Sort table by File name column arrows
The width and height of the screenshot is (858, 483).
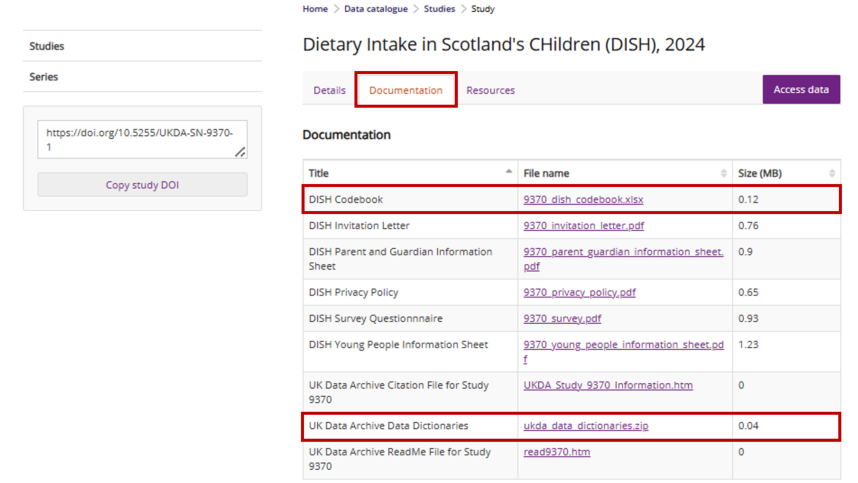click(x=724, y=173)
